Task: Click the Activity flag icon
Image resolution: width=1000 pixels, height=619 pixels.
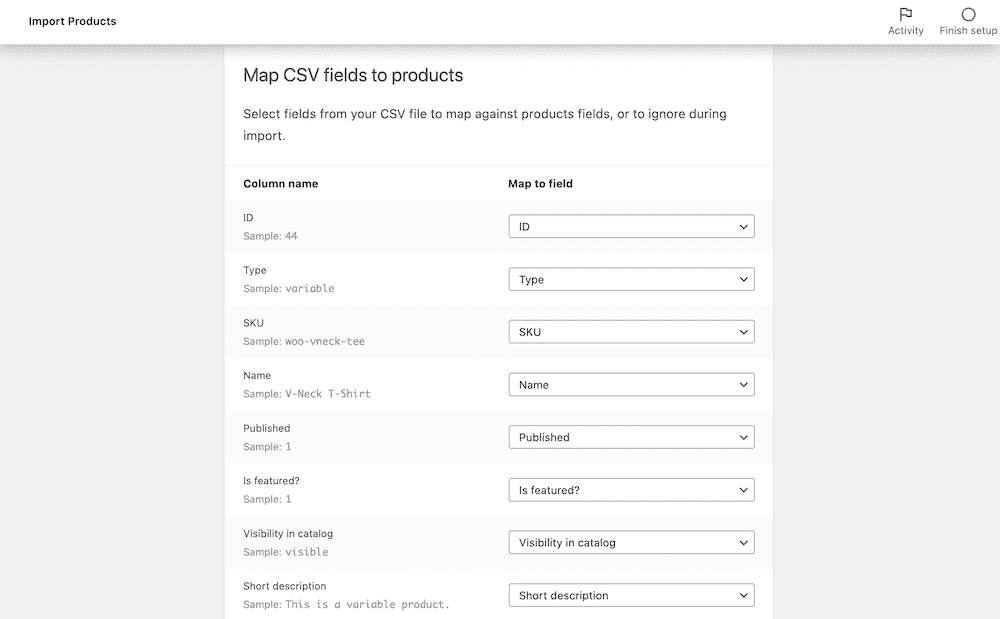Action: (x=905, y=14)
